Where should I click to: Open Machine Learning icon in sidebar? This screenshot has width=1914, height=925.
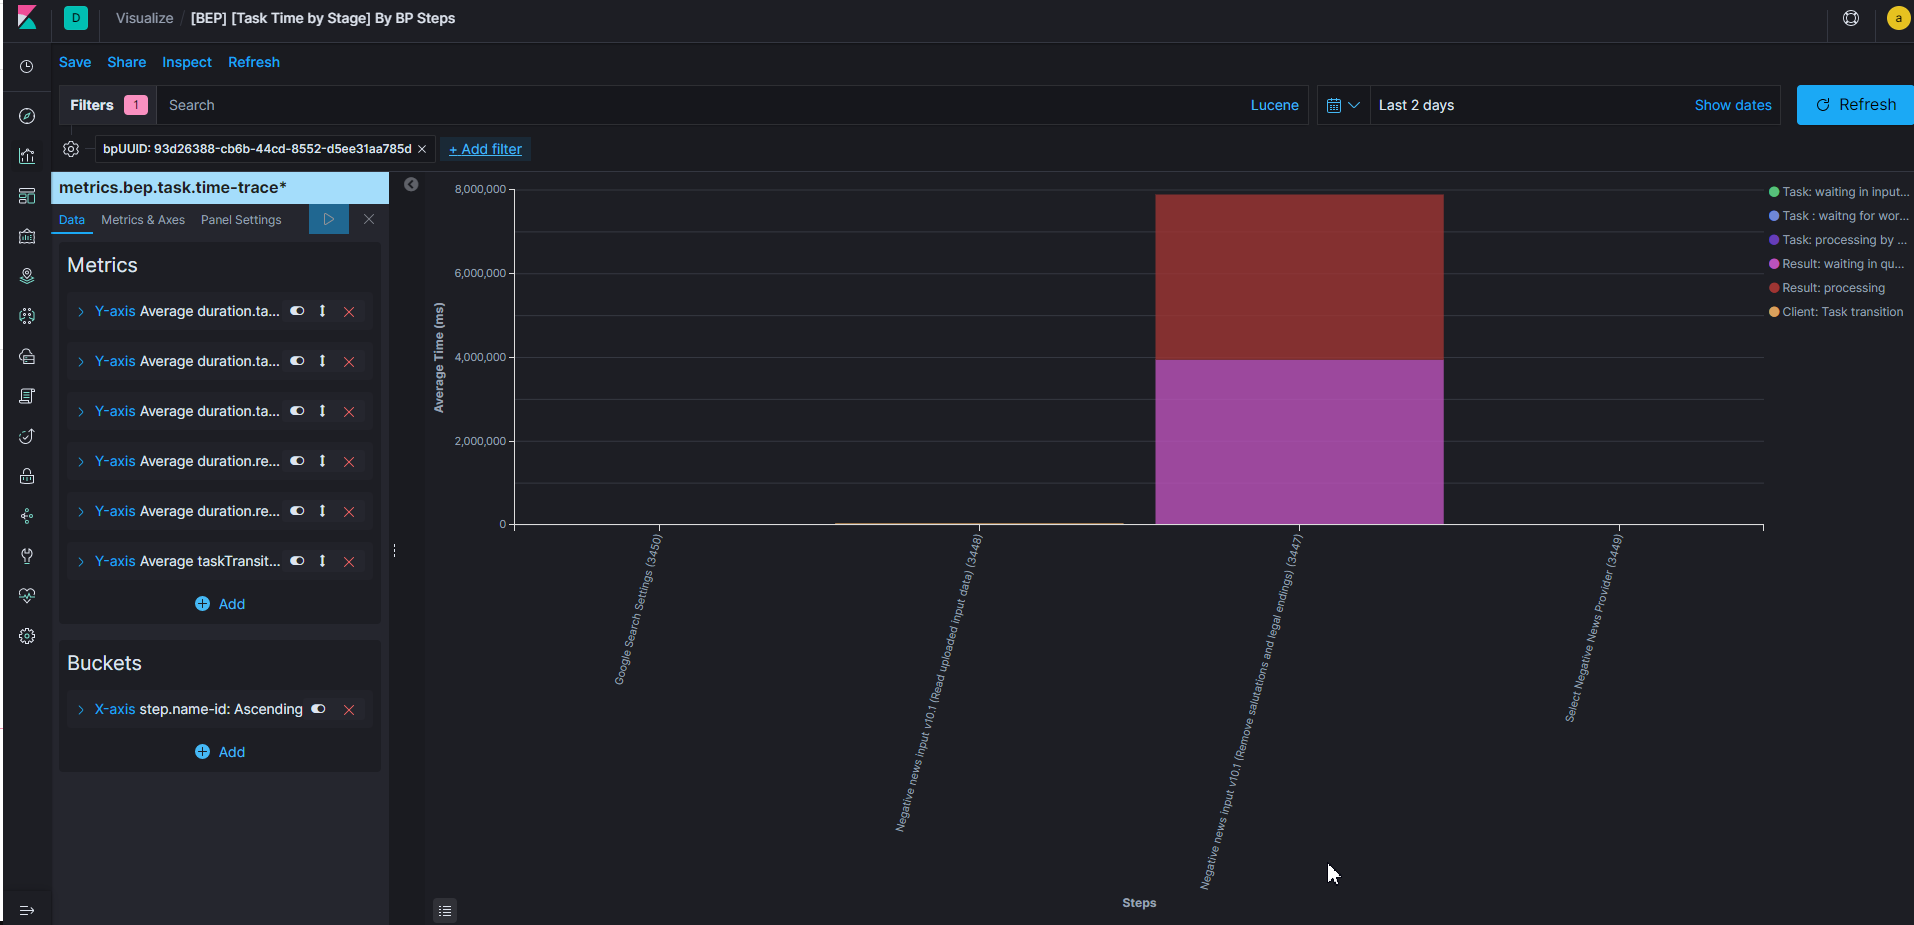27,316
